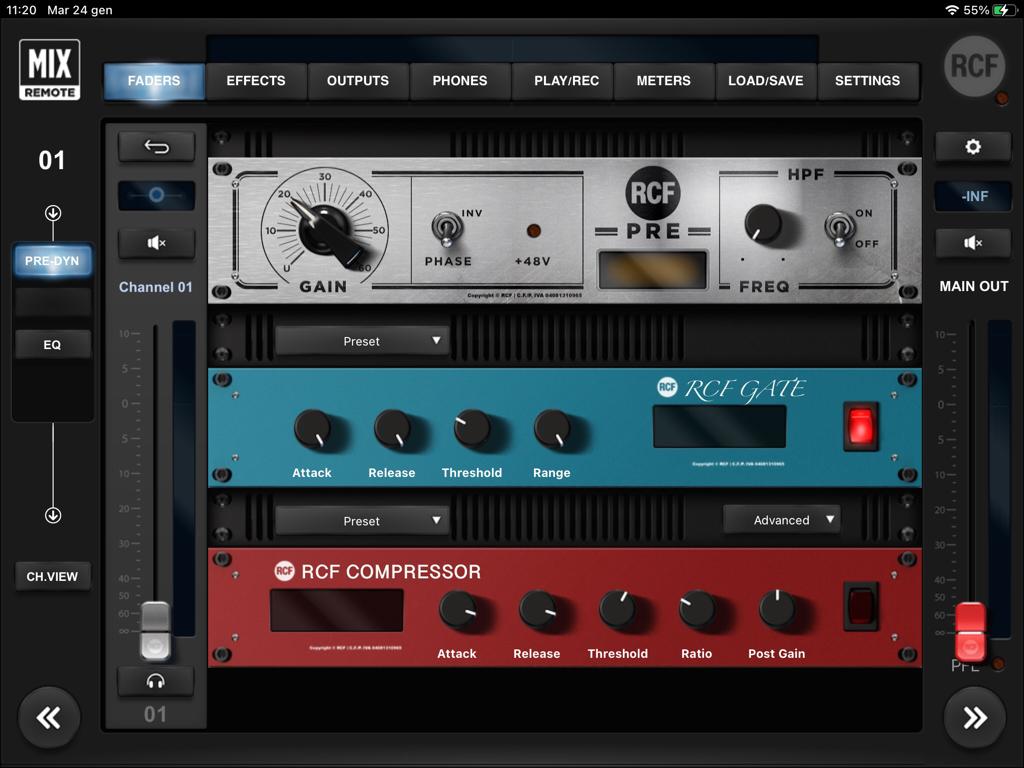Click the RCF Compressor display screen
Screen dimensions: 1024x768
337,611
